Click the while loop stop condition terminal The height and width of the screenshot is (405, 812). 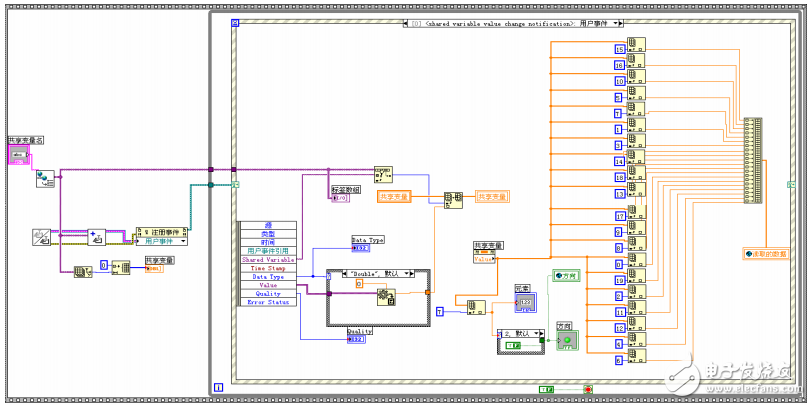pyautogui.click(x=588, y=389)
